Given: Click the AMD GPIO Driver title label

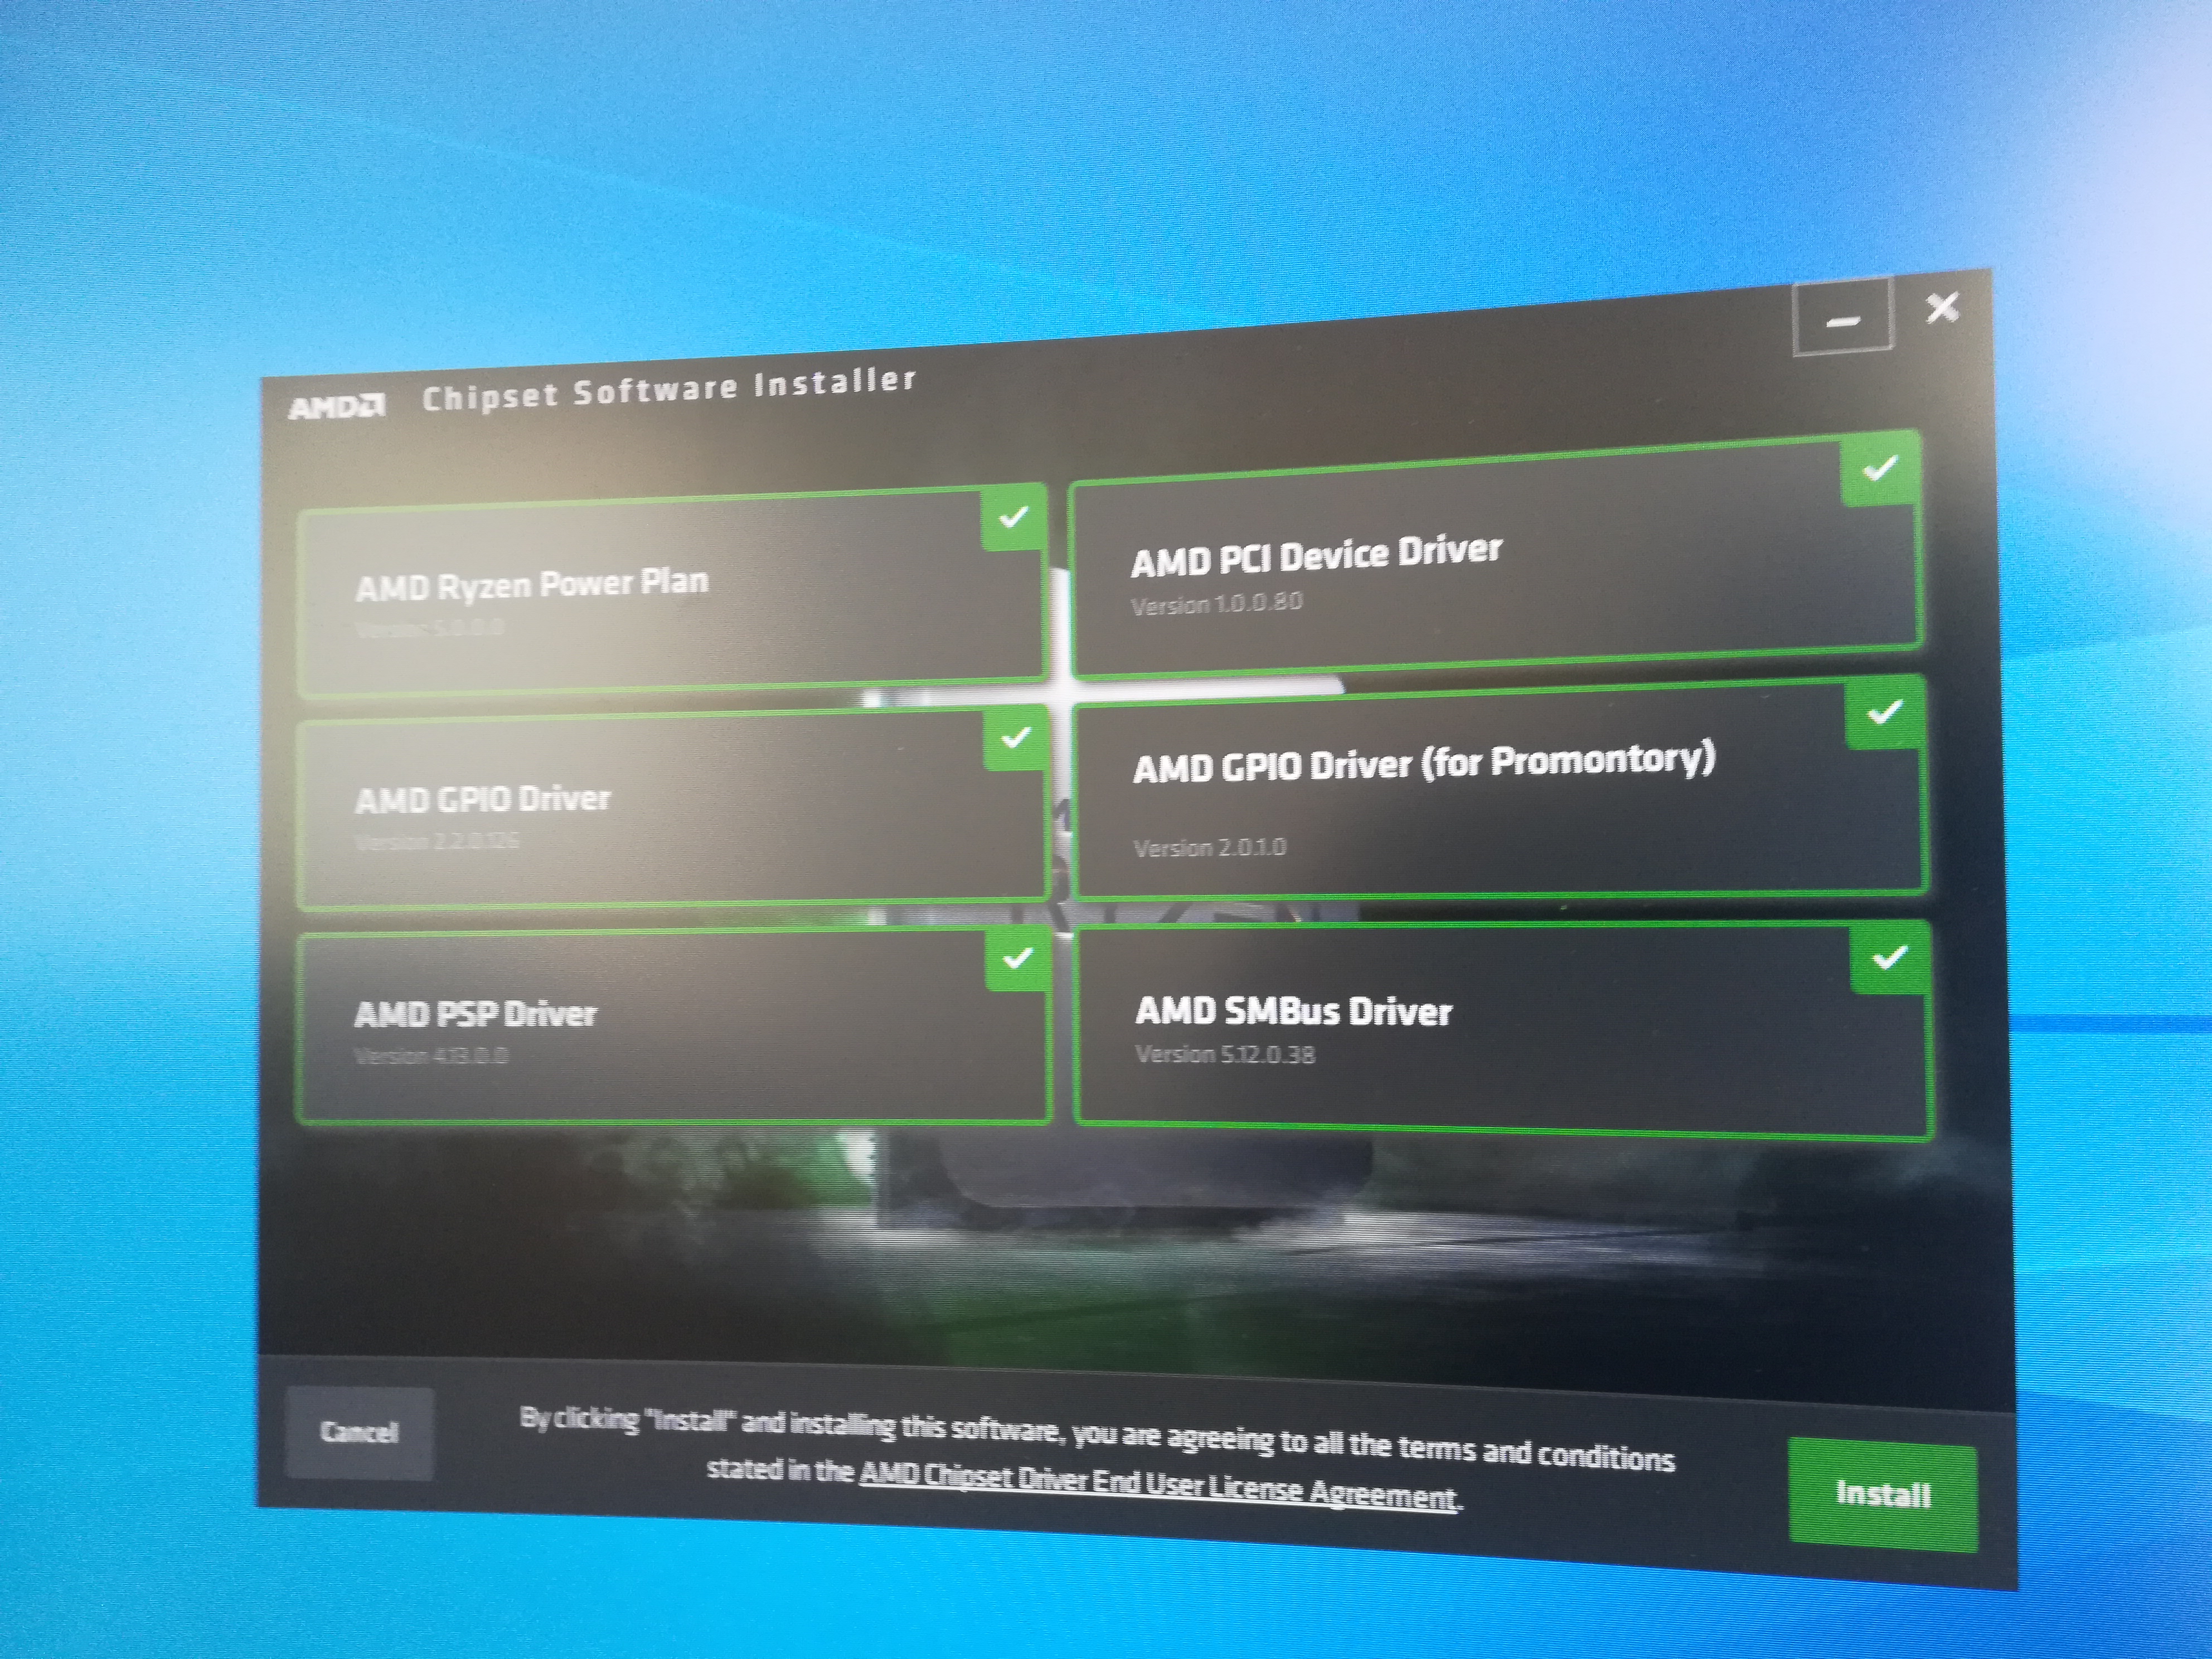Looking at the screenshot, I should 482,800.
